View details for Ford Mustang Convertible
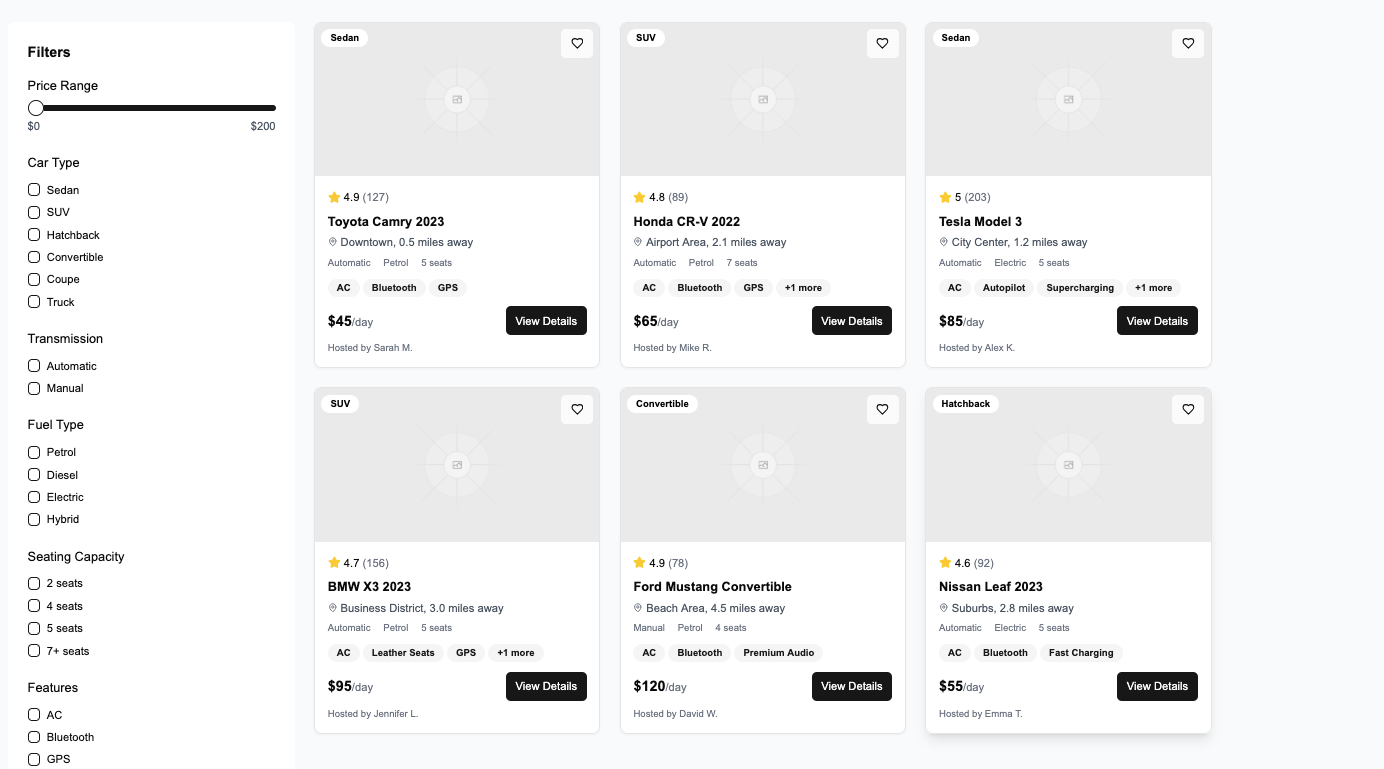Viewport: 1384px width, 769px height. click(x=852, y=686)
